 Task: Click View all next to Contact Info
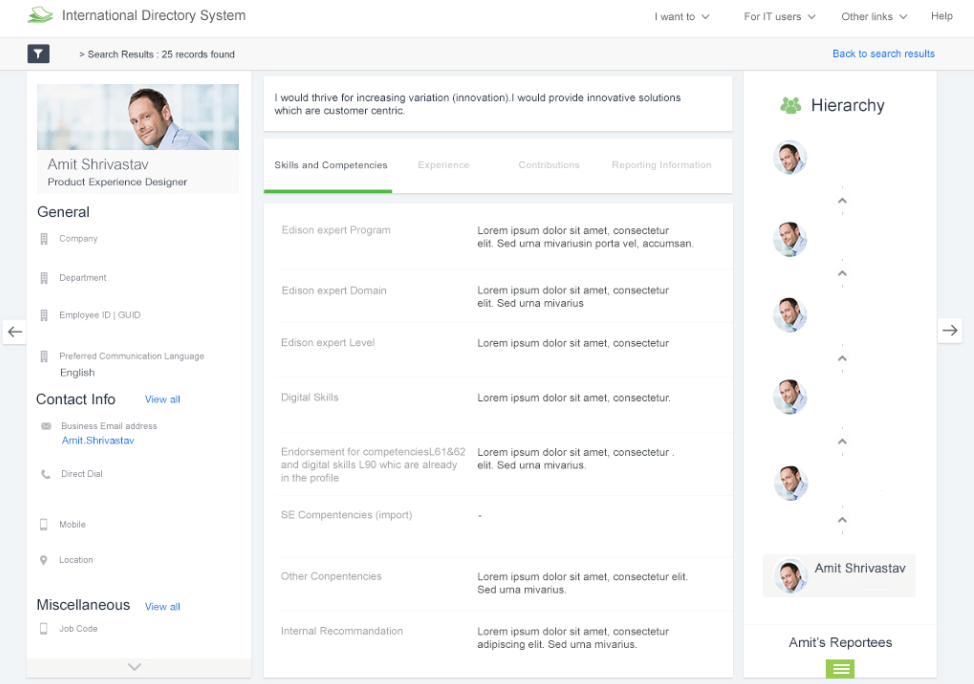coord(163,399)
